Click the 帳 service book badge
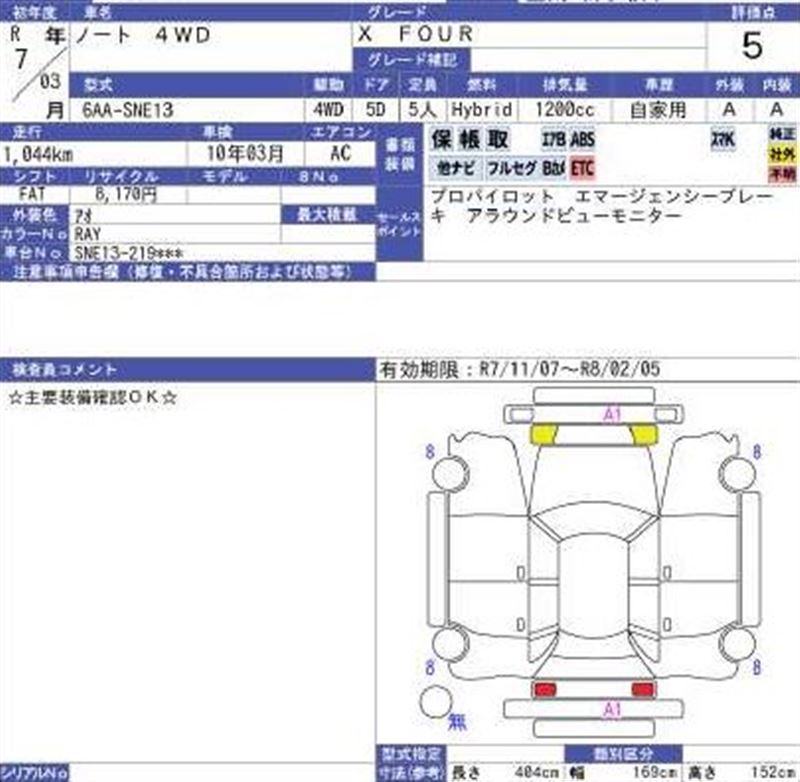Viewport: 800px width, 782px height. tap(470, 139)
